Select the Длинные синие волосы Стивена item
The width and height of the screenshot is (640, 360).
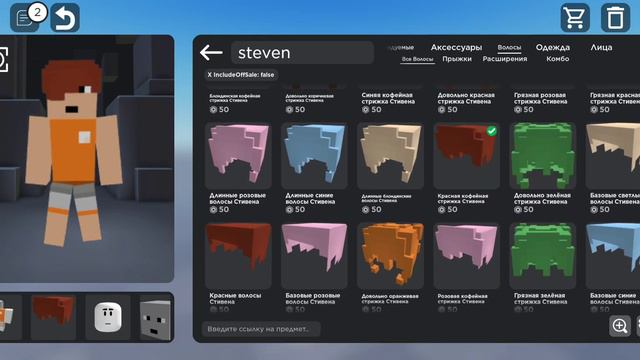point(314,156)
